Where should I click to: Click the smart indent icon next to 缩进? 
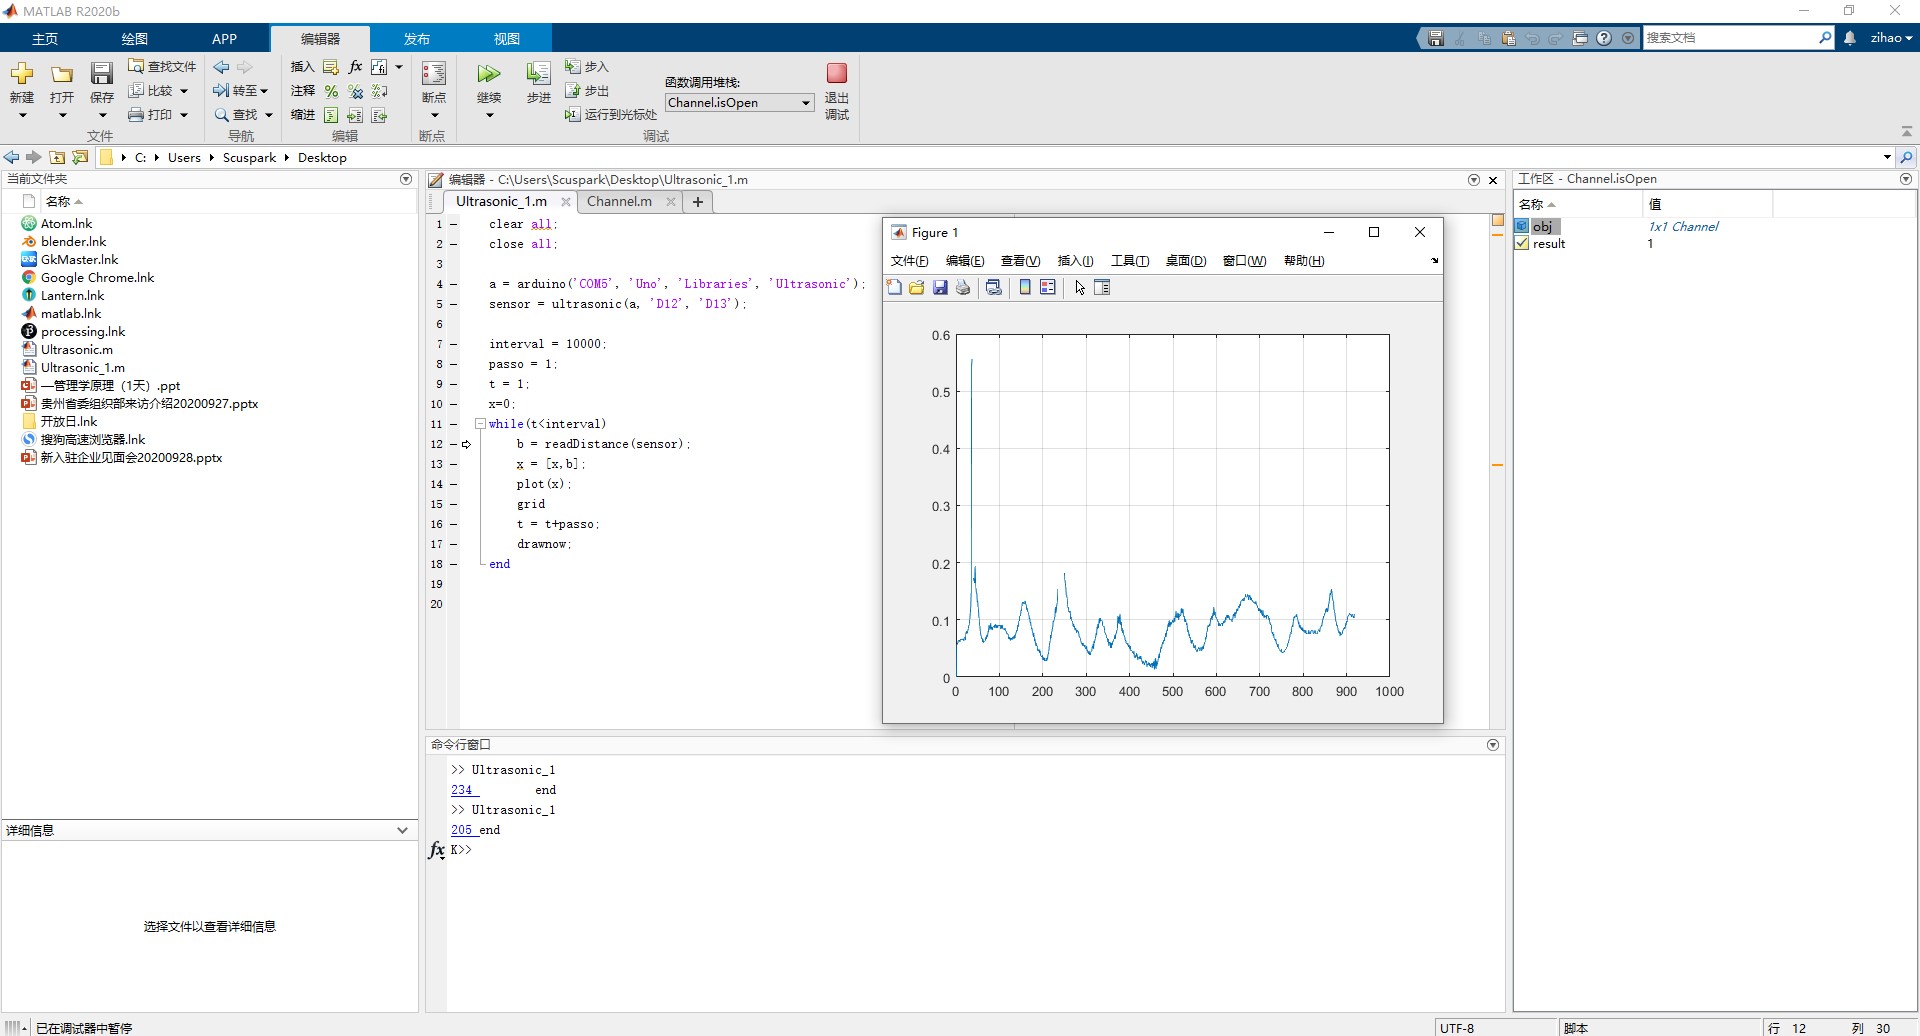tap(331, 115)
